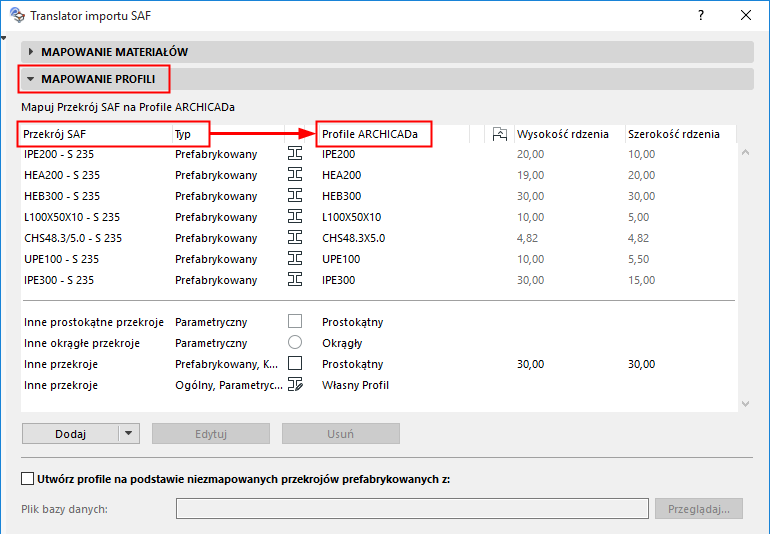The width and height of the screenshot is (770, 534).
Task: Select Inne okrągłe przekroje row
Action: click(378, 343)
